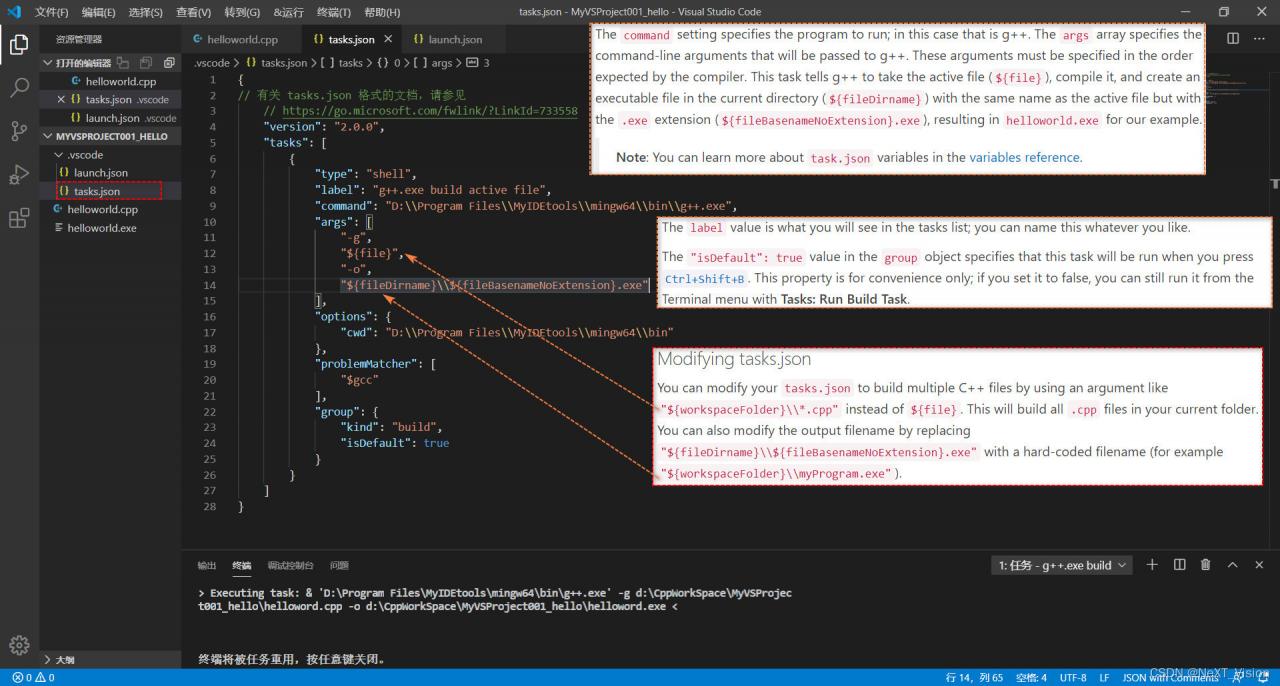This screenshot has width=1280, height=686.
Task: Open the 帮助(H) menu
Action: pos(382,12)
